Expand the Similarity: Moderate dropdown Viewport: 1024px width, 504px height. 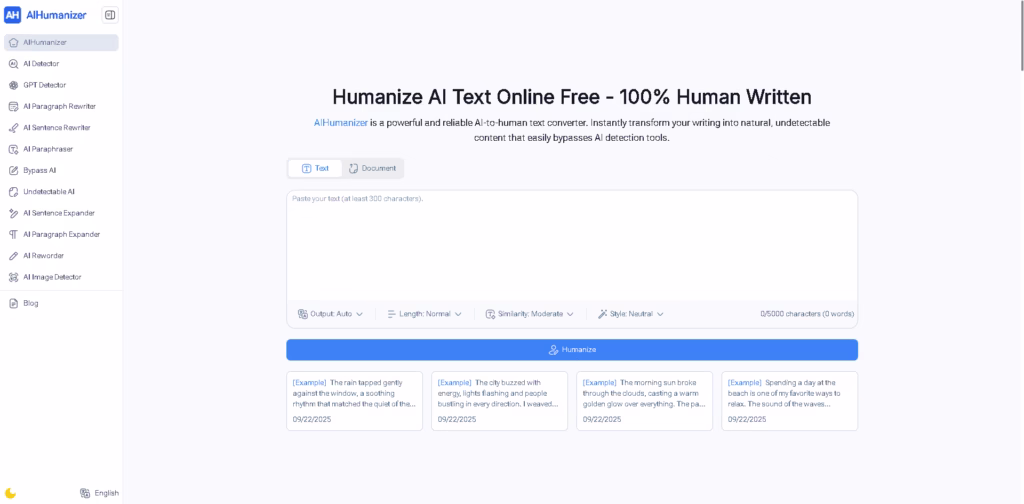pos(529,314)
